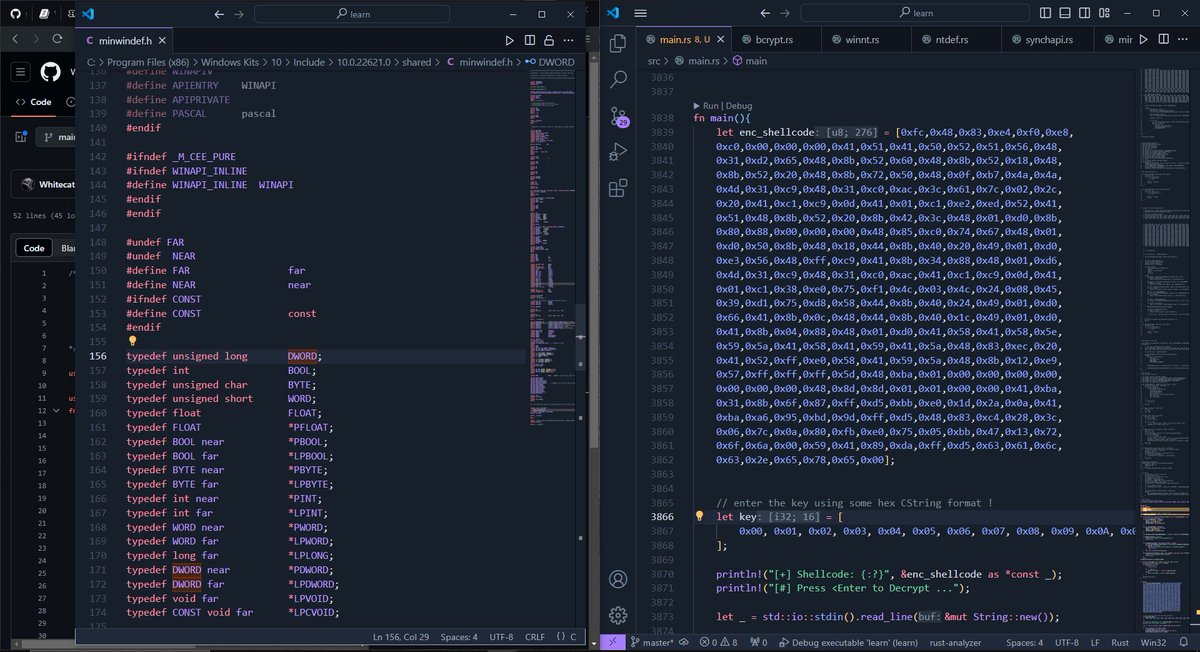This screenshot has height=652, width=1200.
Task: Customize layout icon in right title bar
Action: coord(1103,13)
